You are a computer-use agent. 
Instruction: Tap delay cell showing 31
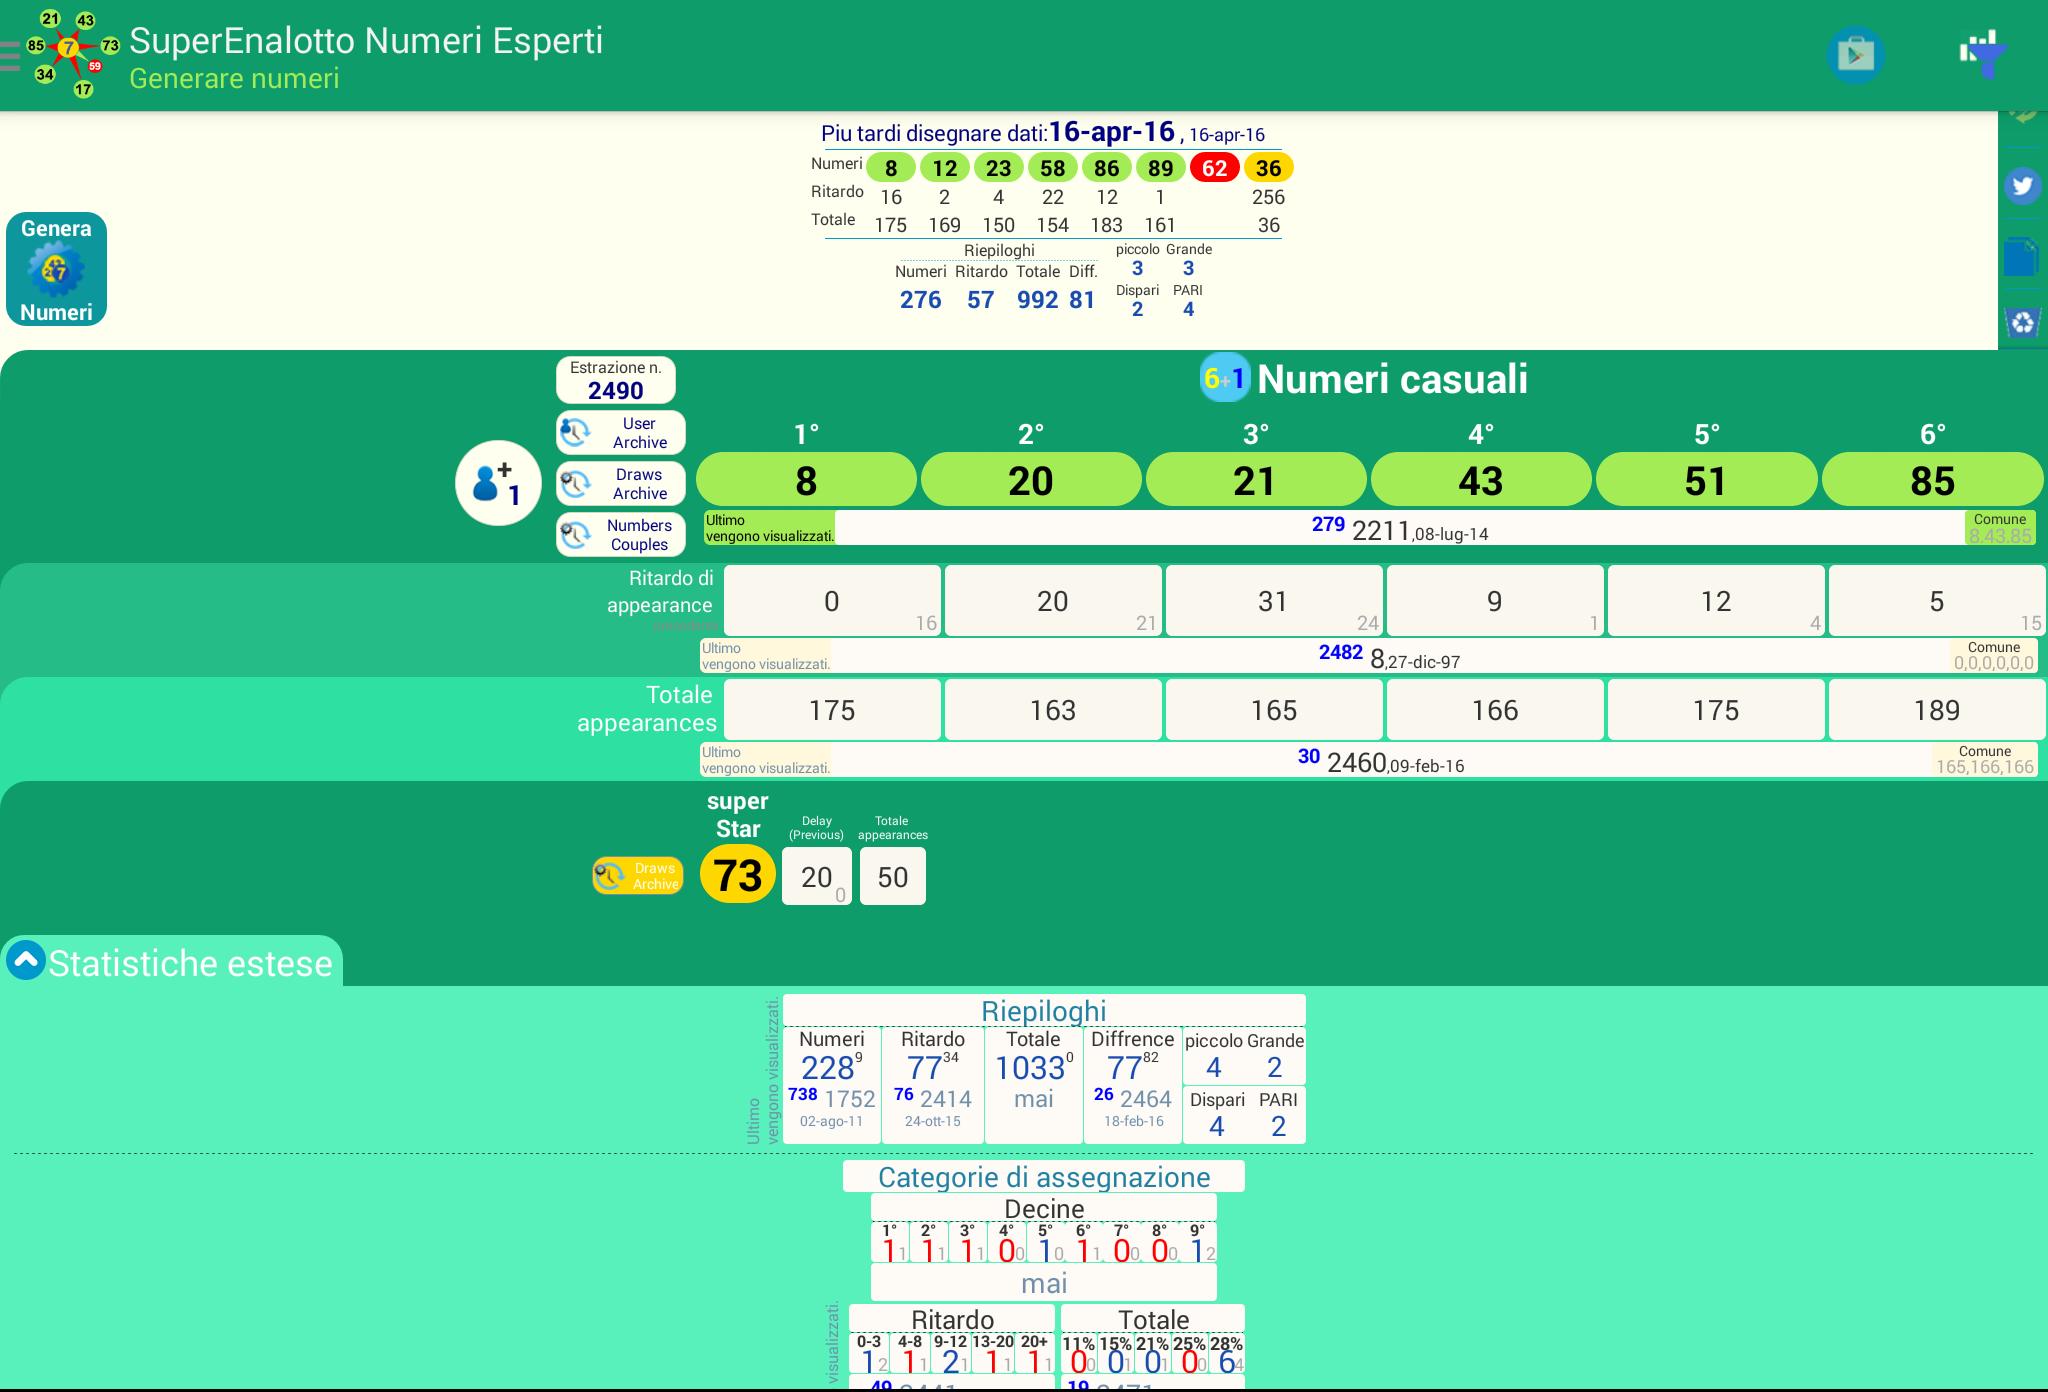coord(1274,601)
